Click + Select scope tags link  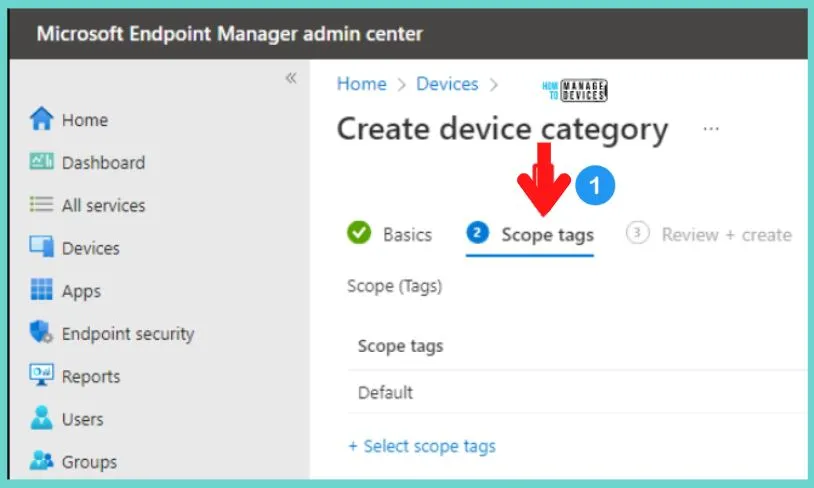(x=422, y=446)
